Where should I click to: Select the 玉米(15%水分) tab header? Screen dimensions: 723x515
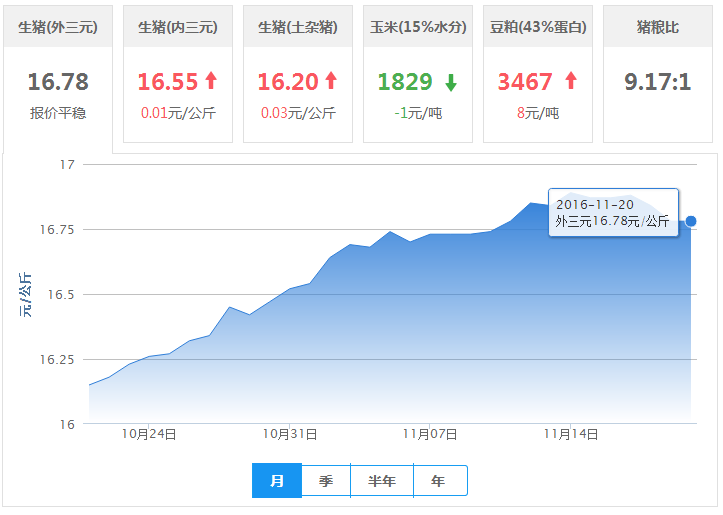417,27
